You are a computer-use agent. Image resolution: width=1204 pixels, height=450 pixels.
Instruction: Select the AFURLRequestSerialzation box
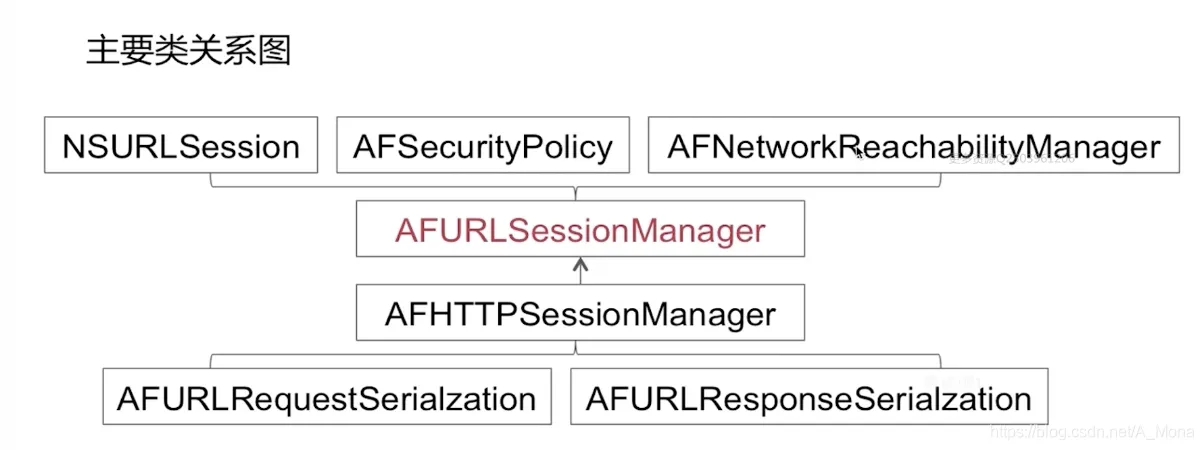[327, 398]
